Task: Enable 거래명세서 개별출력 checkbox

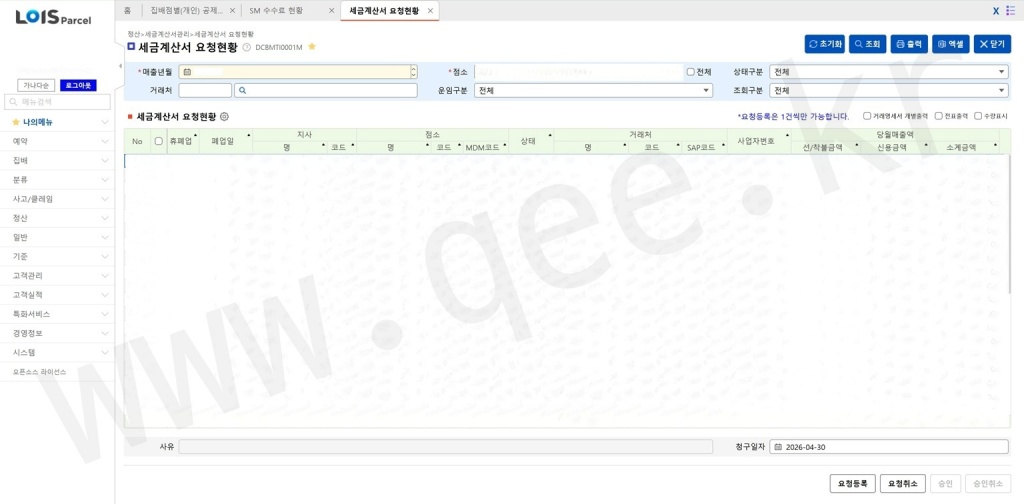Action: [867, 116]
